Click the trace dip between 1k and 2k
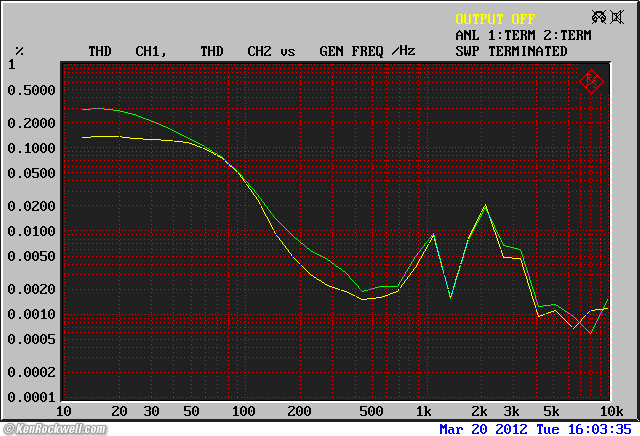The image size is (640, 436). tap(451, 297)
